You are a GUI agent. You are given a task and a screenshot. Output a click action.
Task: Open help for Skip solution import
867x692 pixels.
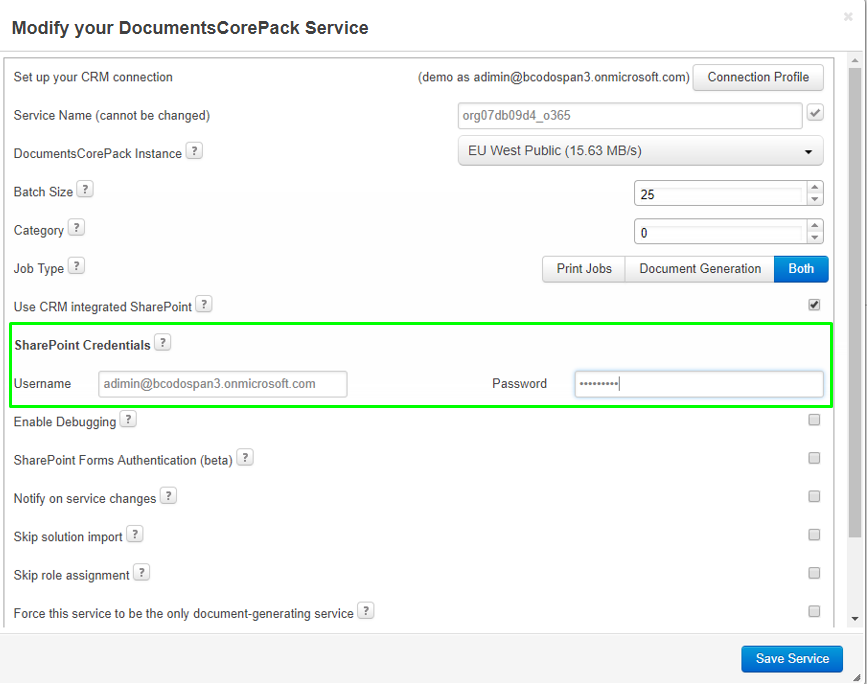(135, 534)
